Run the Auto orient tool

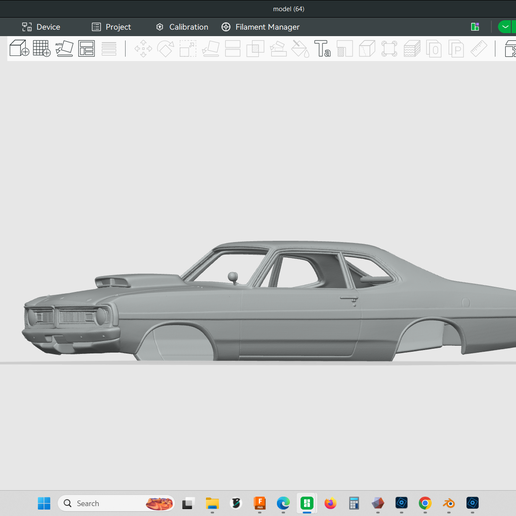click(64, 49)
